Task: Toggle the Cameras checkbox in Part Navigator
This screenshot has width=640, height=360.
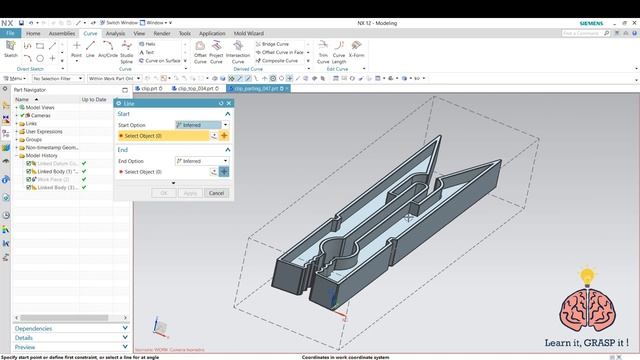Action: [22, 116]
